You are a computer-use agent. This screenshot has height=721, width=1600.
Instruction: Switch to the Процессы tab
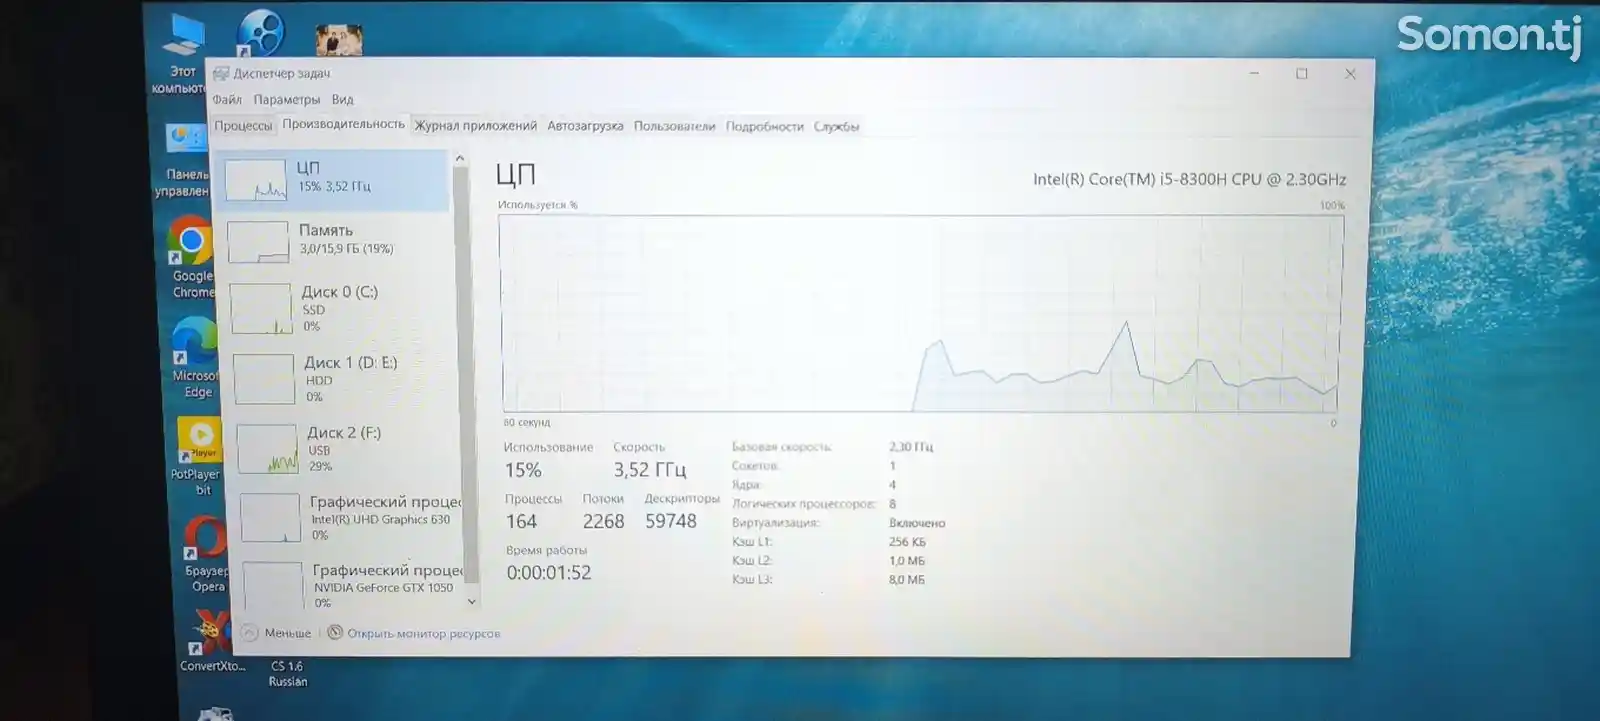click(243, 125)
